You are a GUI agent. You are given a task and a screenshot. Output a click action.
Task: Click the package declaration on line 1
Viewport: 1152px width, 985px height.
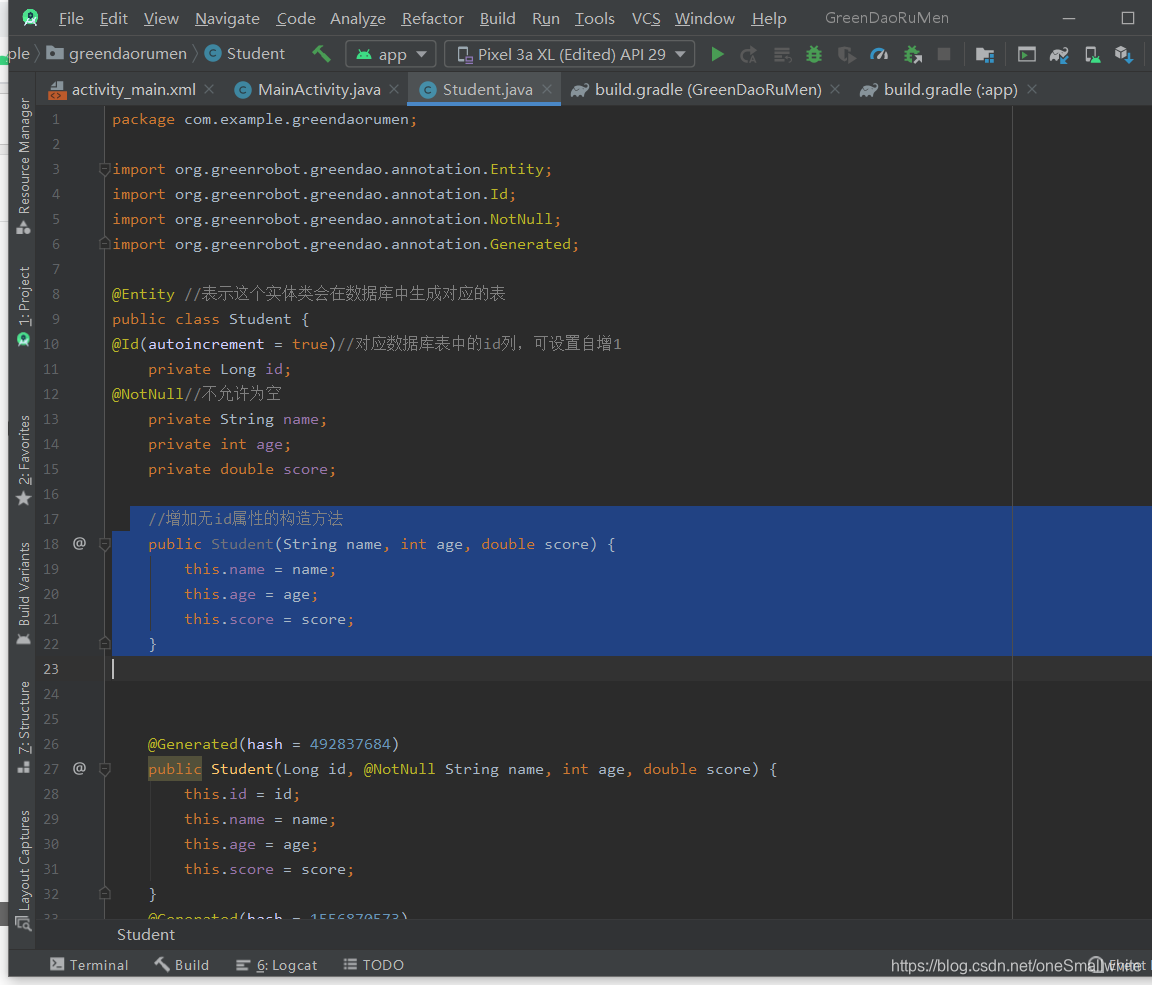pyautogui.click(x=264, y=119)
